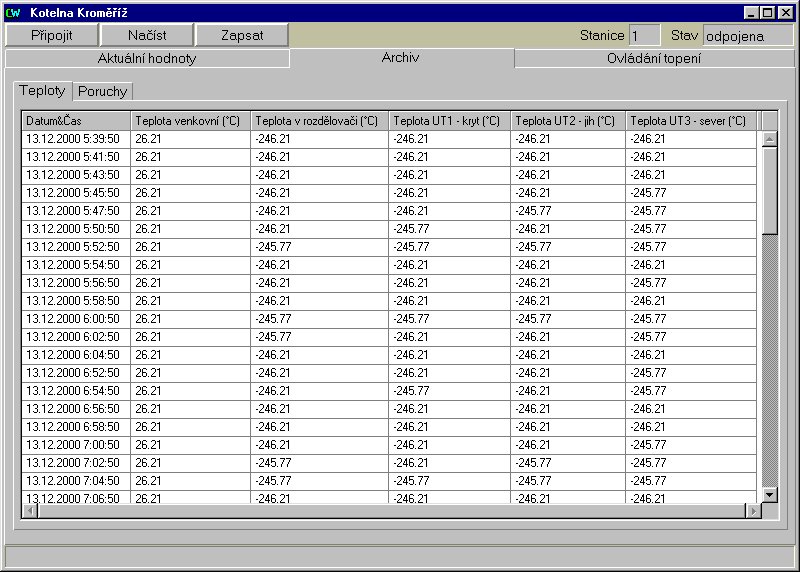Click the Stanice number input field

point(643,36)
